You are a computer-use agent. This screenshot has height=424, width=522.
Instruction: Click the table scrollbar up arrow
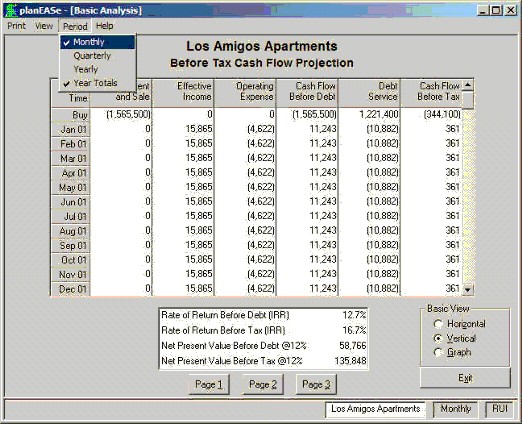point(468,85)
